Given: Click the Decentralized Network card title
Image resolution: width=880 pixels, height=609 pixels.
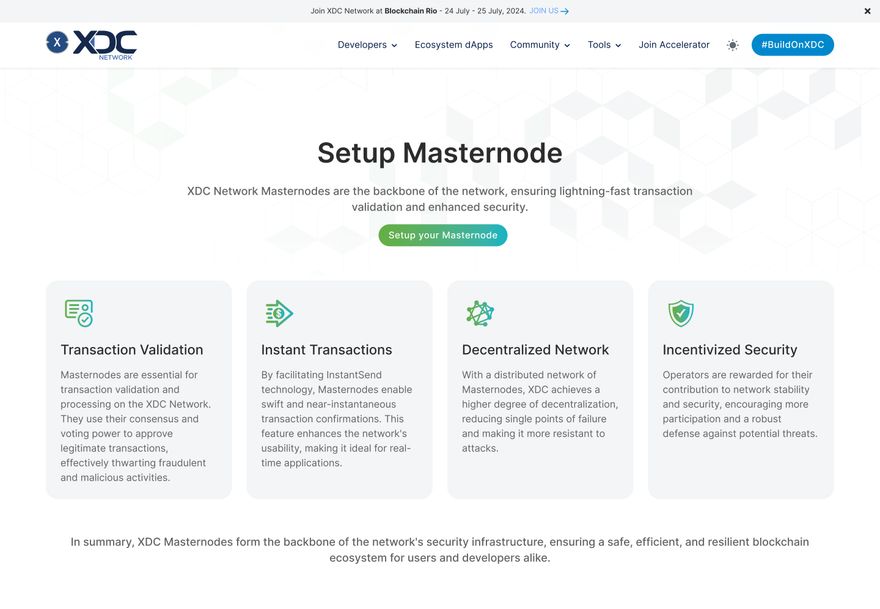Looking at the screenshot, I should click(x=535, y=350).
